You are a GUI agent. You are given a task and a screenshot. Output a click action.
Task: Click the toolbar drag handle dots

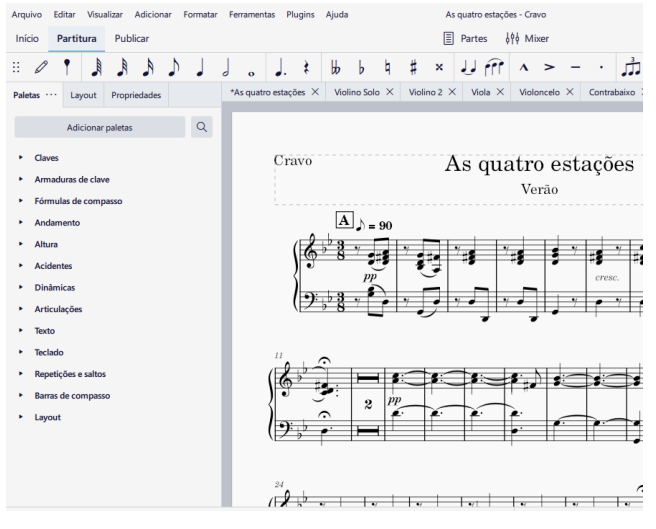16,67
